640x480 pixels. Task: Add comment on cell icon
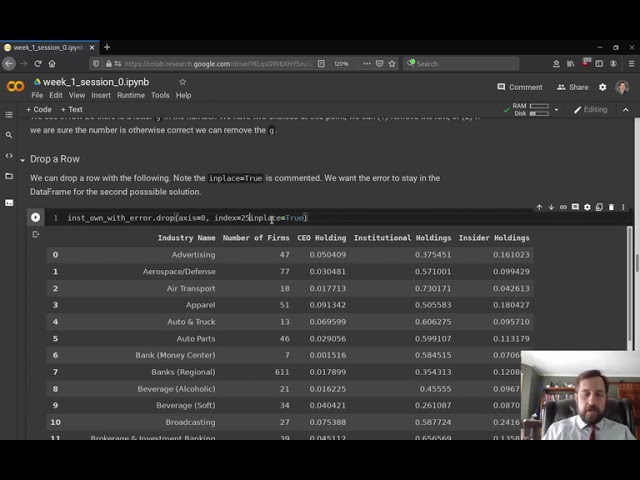point(575,207)
